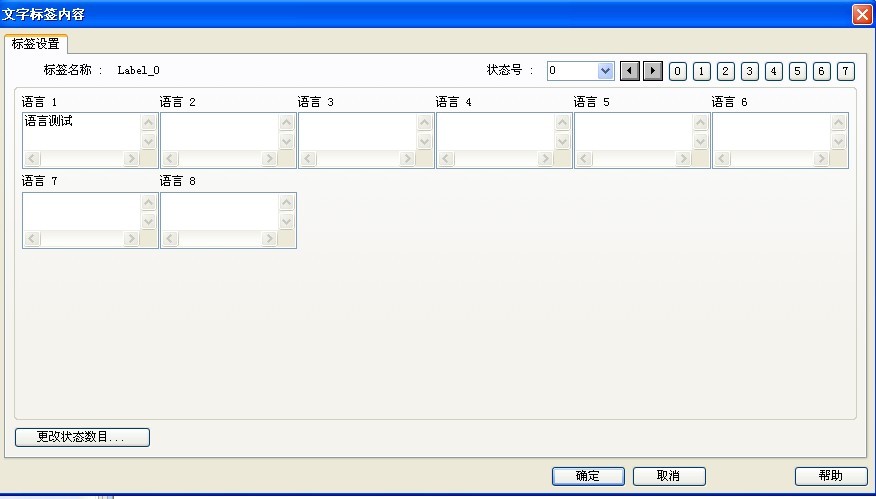876x499 pixels.
Task: Open the 状态号 dropdown list
Action: click(605, 71)
